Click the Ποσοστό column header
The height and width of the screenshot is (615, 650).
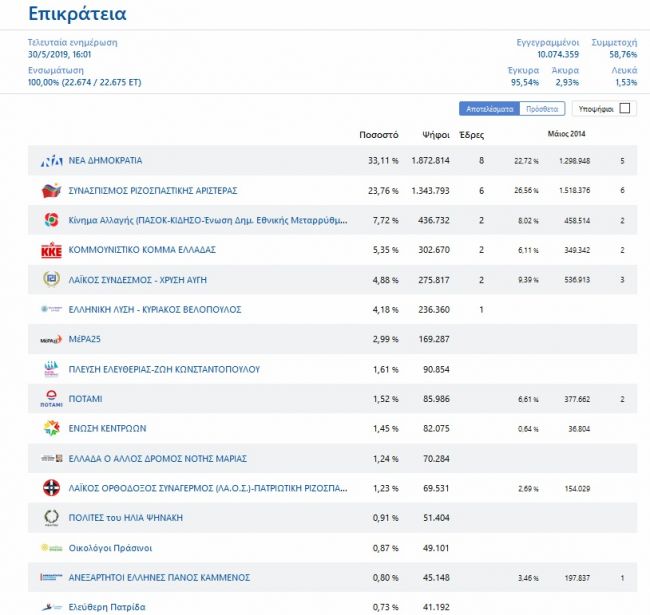click(x=378, y=134)
